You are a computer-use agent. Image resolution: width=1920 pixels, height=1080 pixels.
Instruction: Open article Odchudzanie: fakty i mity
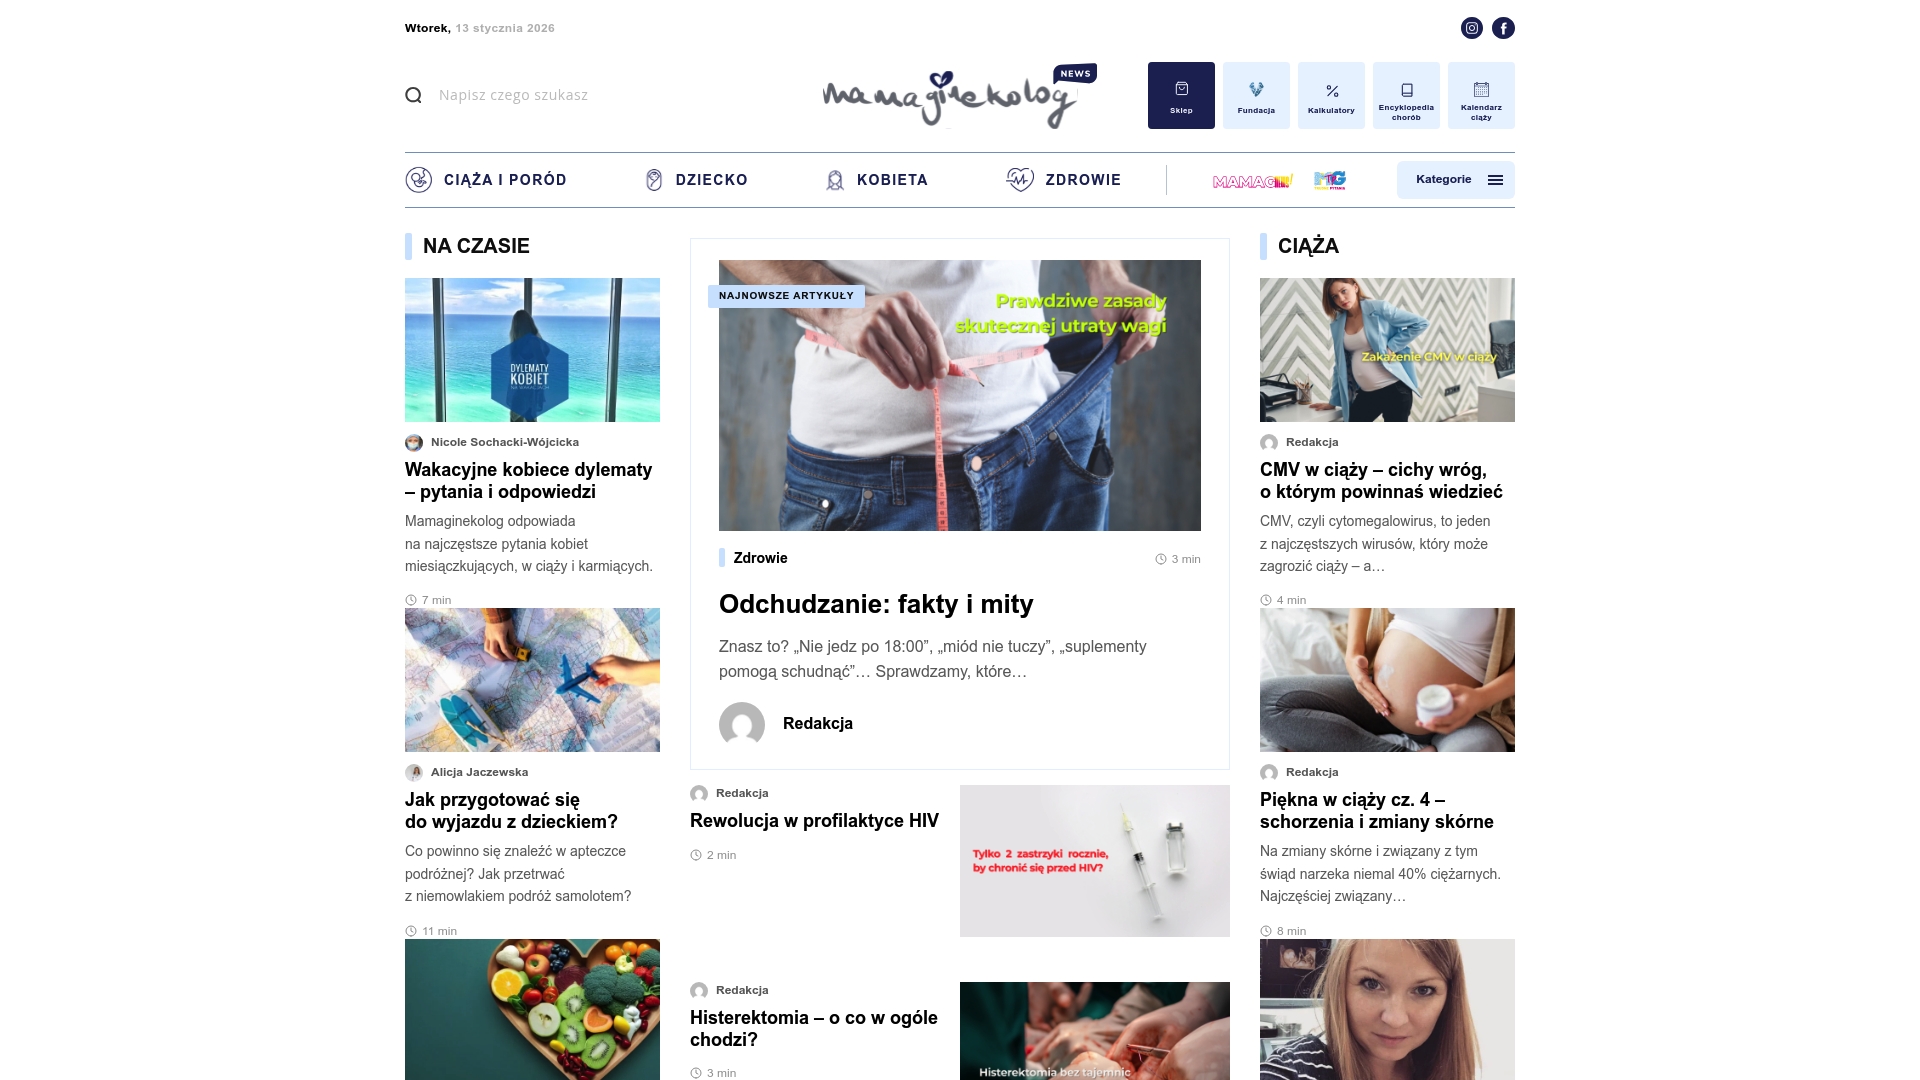point(877,604)
